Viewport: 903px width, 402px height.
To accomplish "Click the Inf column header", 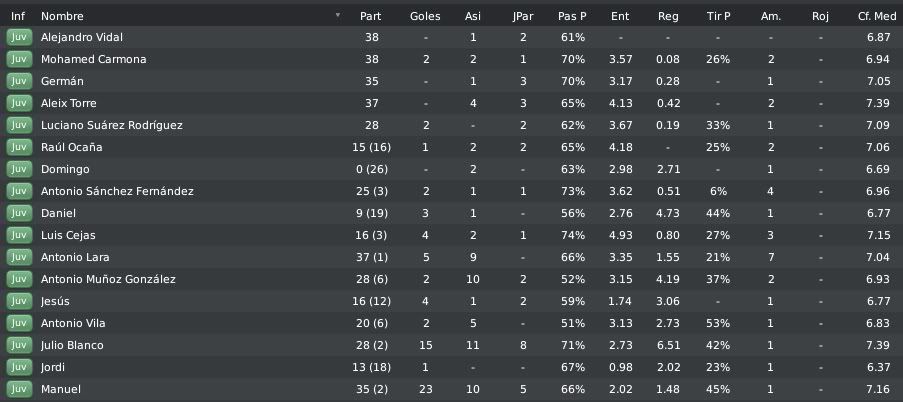I will click(x=18, y=16).
